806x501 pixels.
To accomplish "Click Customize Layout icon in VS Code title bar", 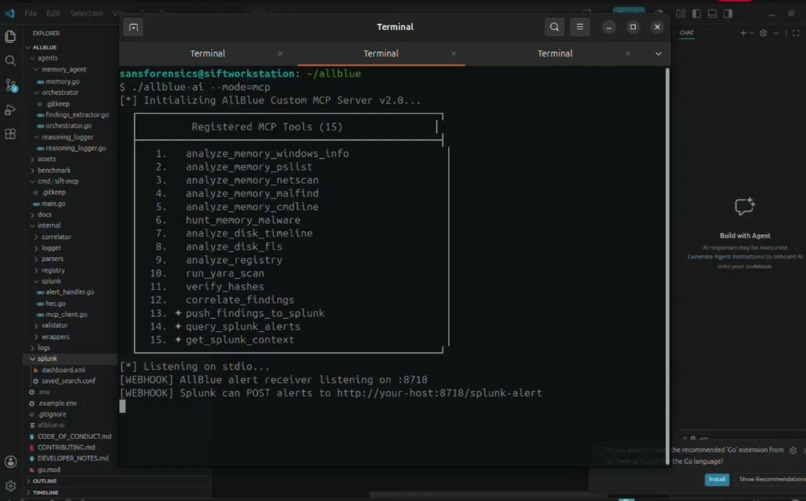I will [x=681, y=14].
